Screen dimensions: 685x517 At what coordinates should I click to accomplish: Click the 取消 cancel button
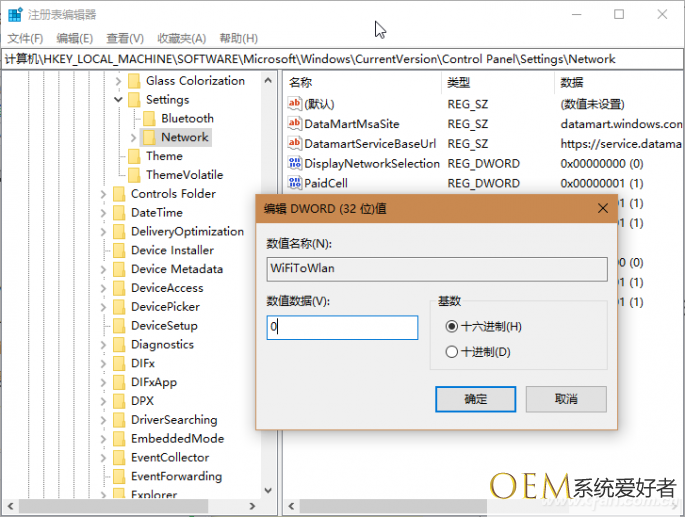[x=566, y=399]
